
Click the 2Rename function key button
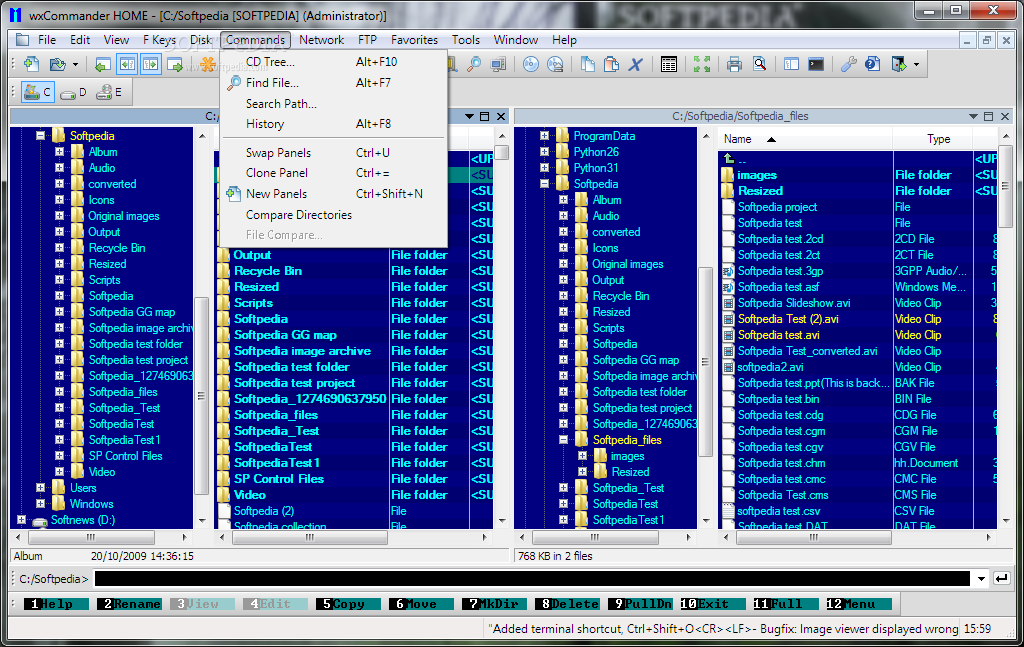click(129, 604)
